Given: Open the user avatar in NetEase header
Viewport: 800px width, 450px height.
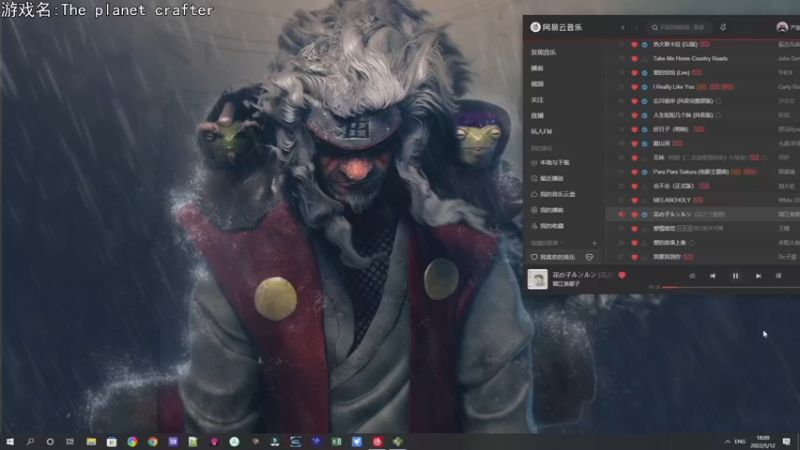Looking at the screenshot, I should 782,28.
